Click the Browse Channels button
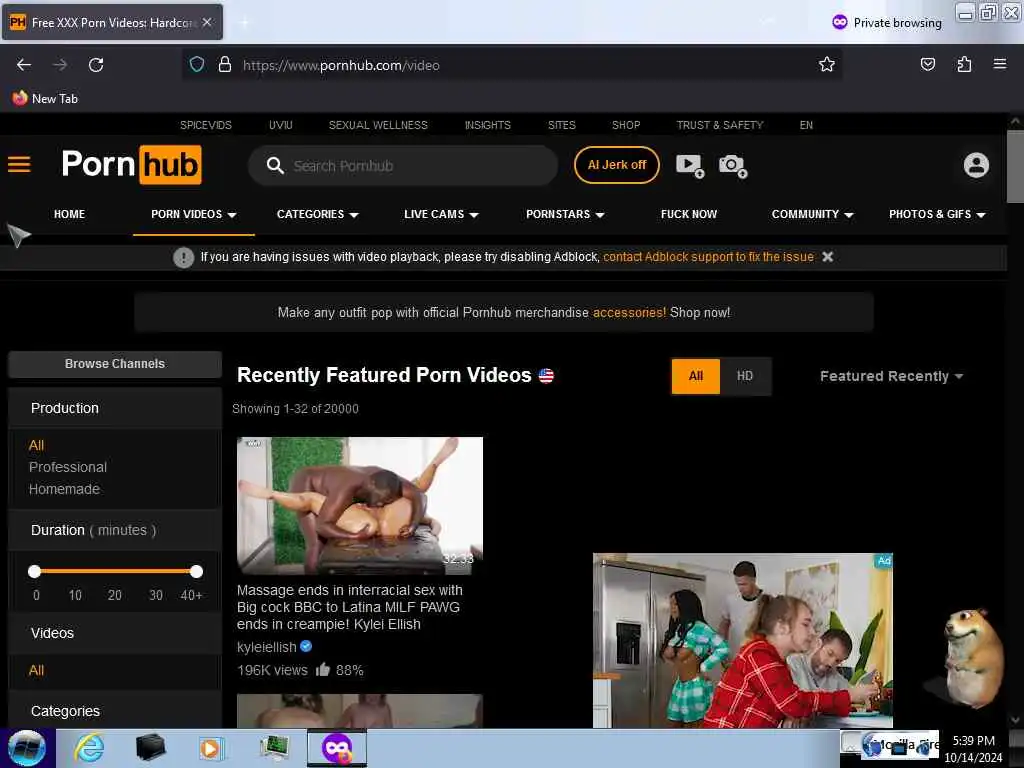The image size is (1024, 768). coord(115,364)
